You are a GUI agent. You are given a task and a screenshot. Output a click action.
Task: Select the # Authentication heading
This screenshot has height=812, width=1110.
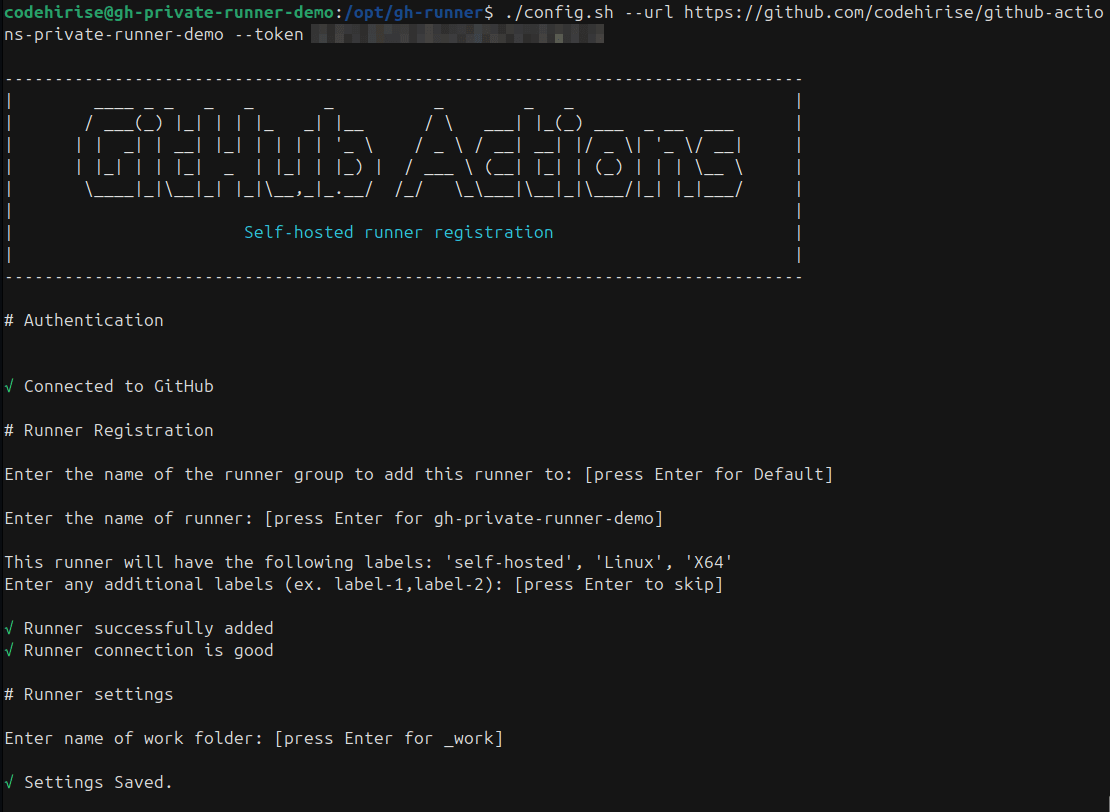pyautogui.click(x=84, y=321)
